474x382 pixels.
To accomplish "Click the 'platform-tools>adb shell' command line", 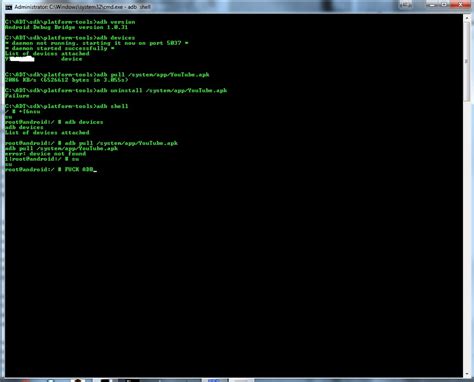I will (x=67, y=106).
